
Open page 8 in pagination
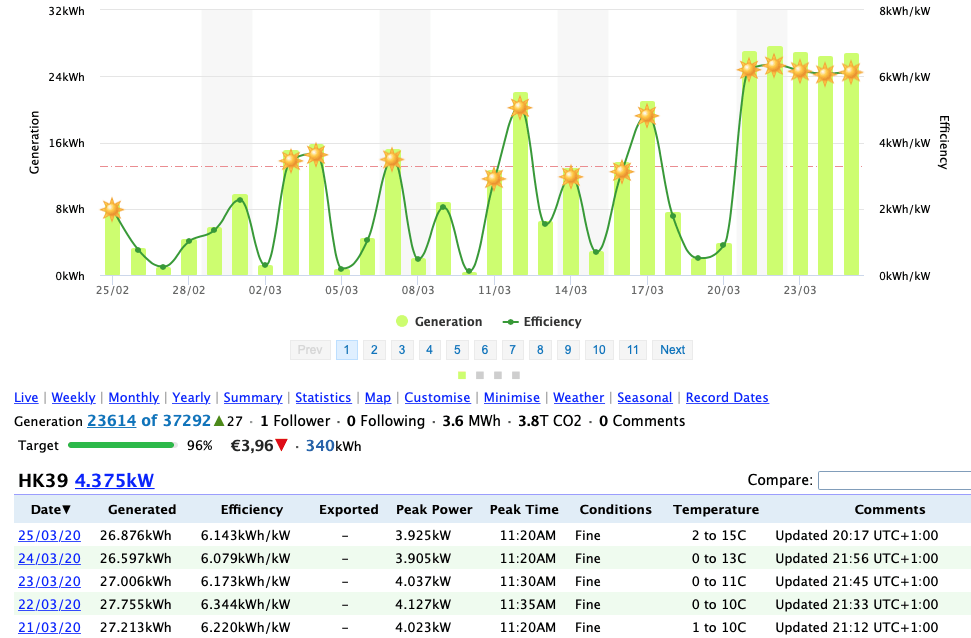coord(540,349)
